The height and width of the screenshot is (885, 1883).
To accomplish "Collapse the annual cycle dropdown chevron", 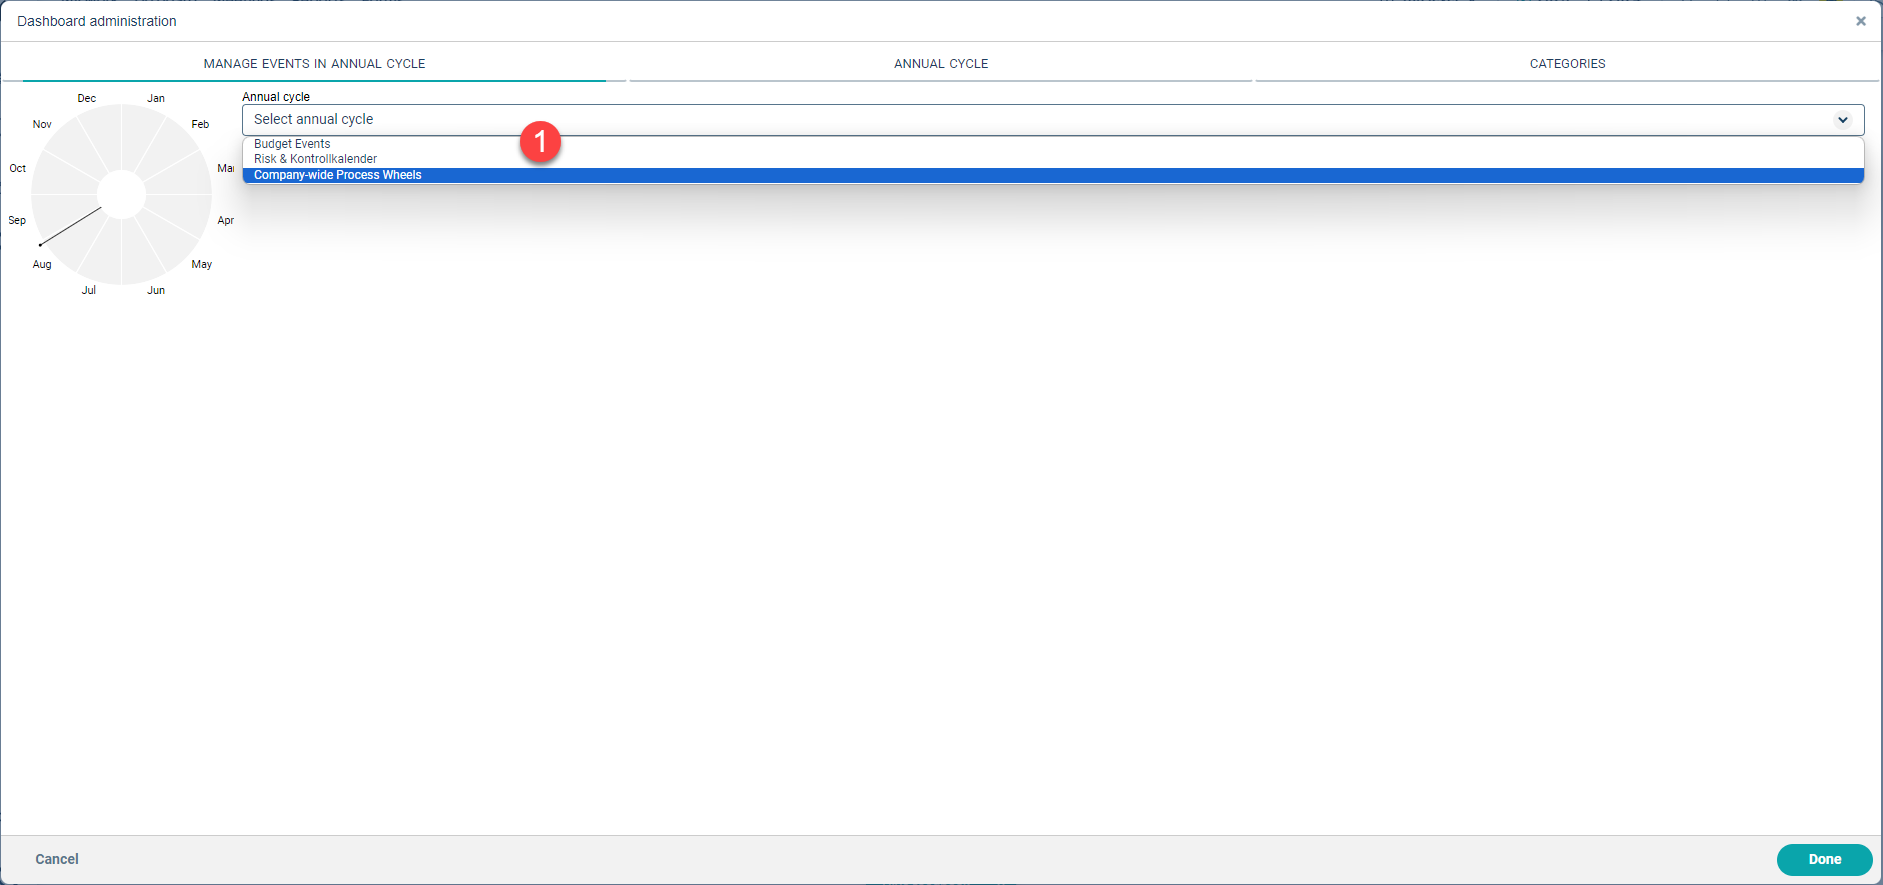I will [x=1842, y=120].
